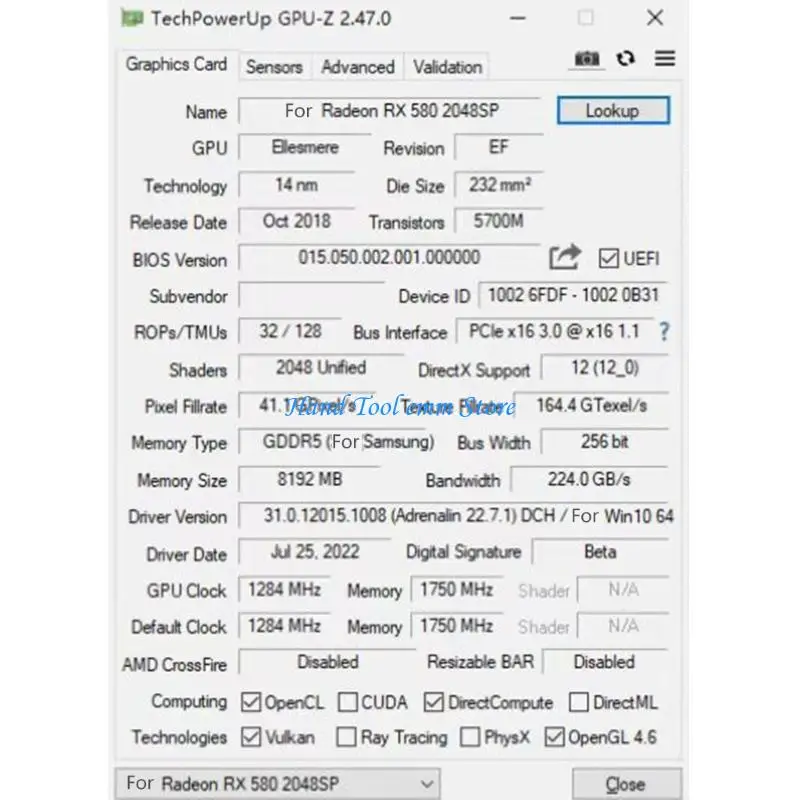Toggle the Vulkan checkbox
Image resolution: width=800 pixels, height=800 pixels.
point(251,737)
